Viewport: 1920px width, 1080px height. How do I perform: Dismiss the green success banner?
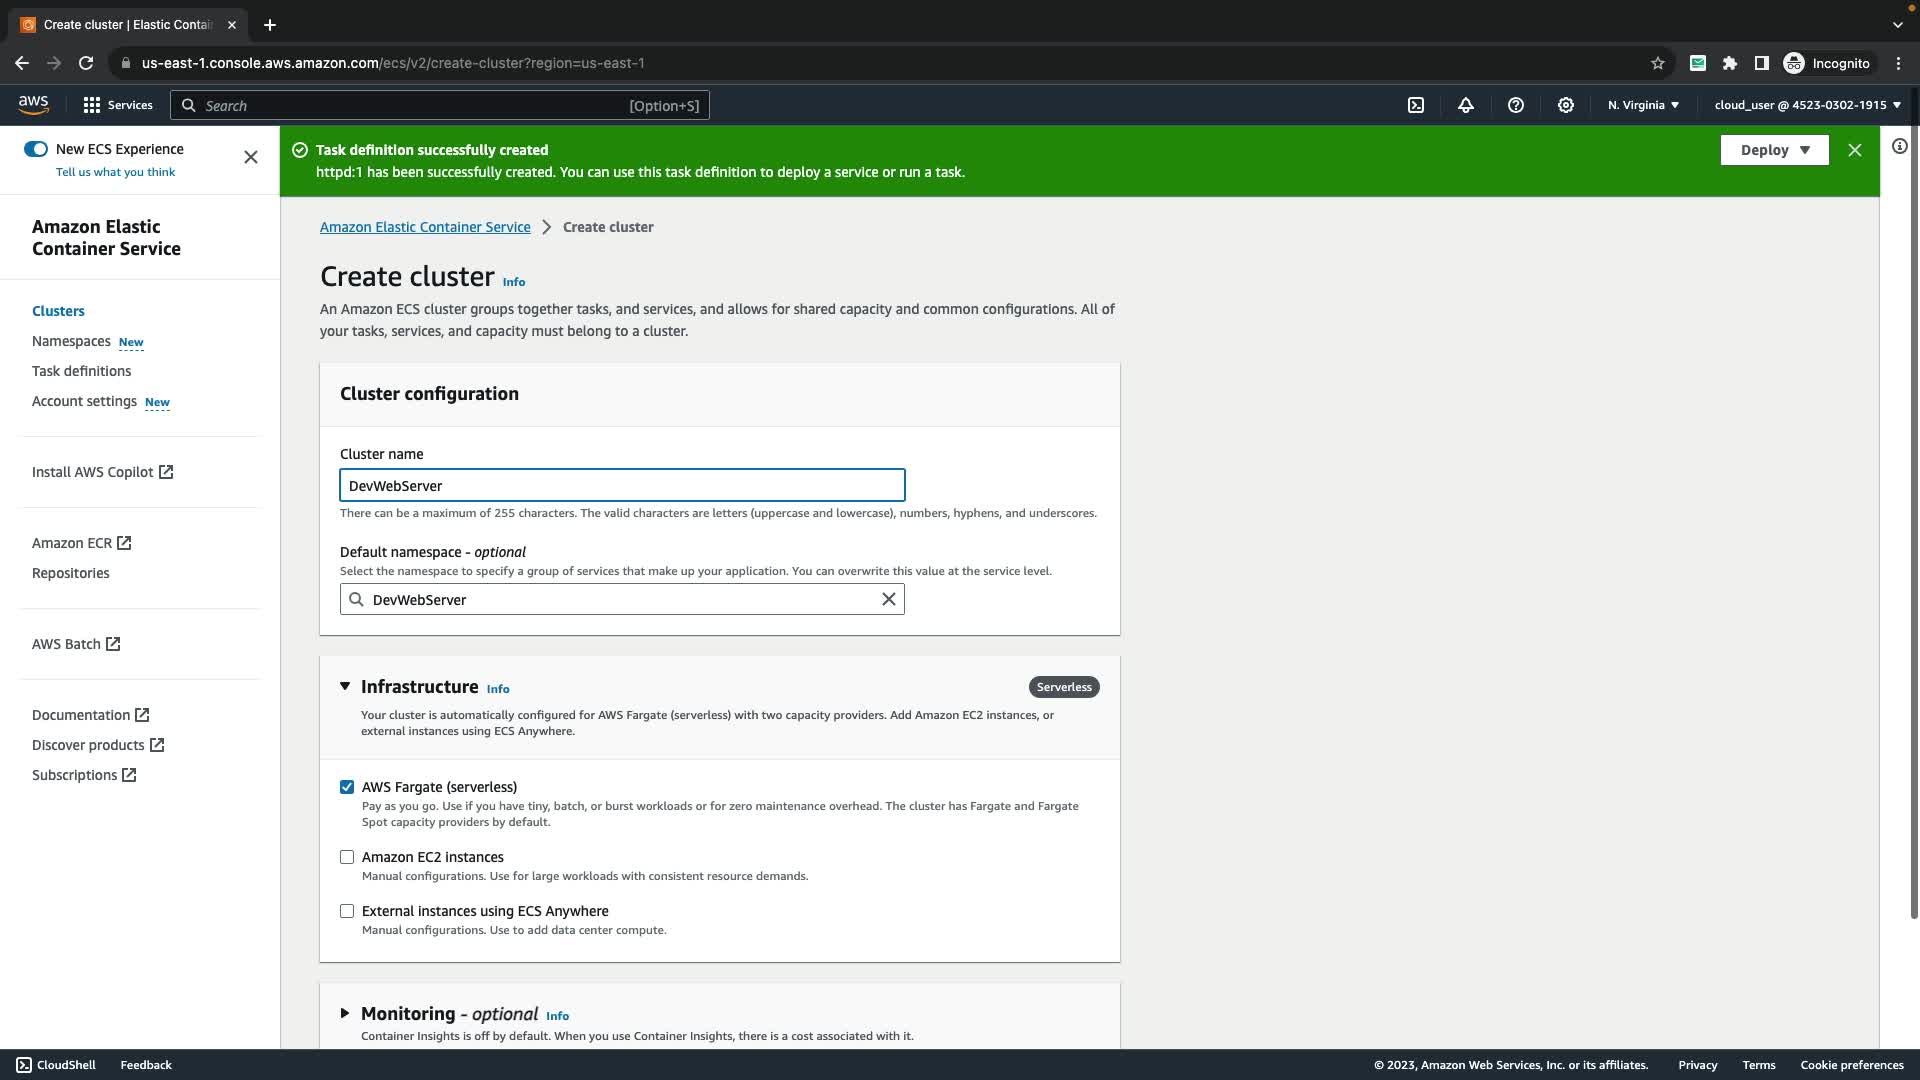pos(1855,150)
